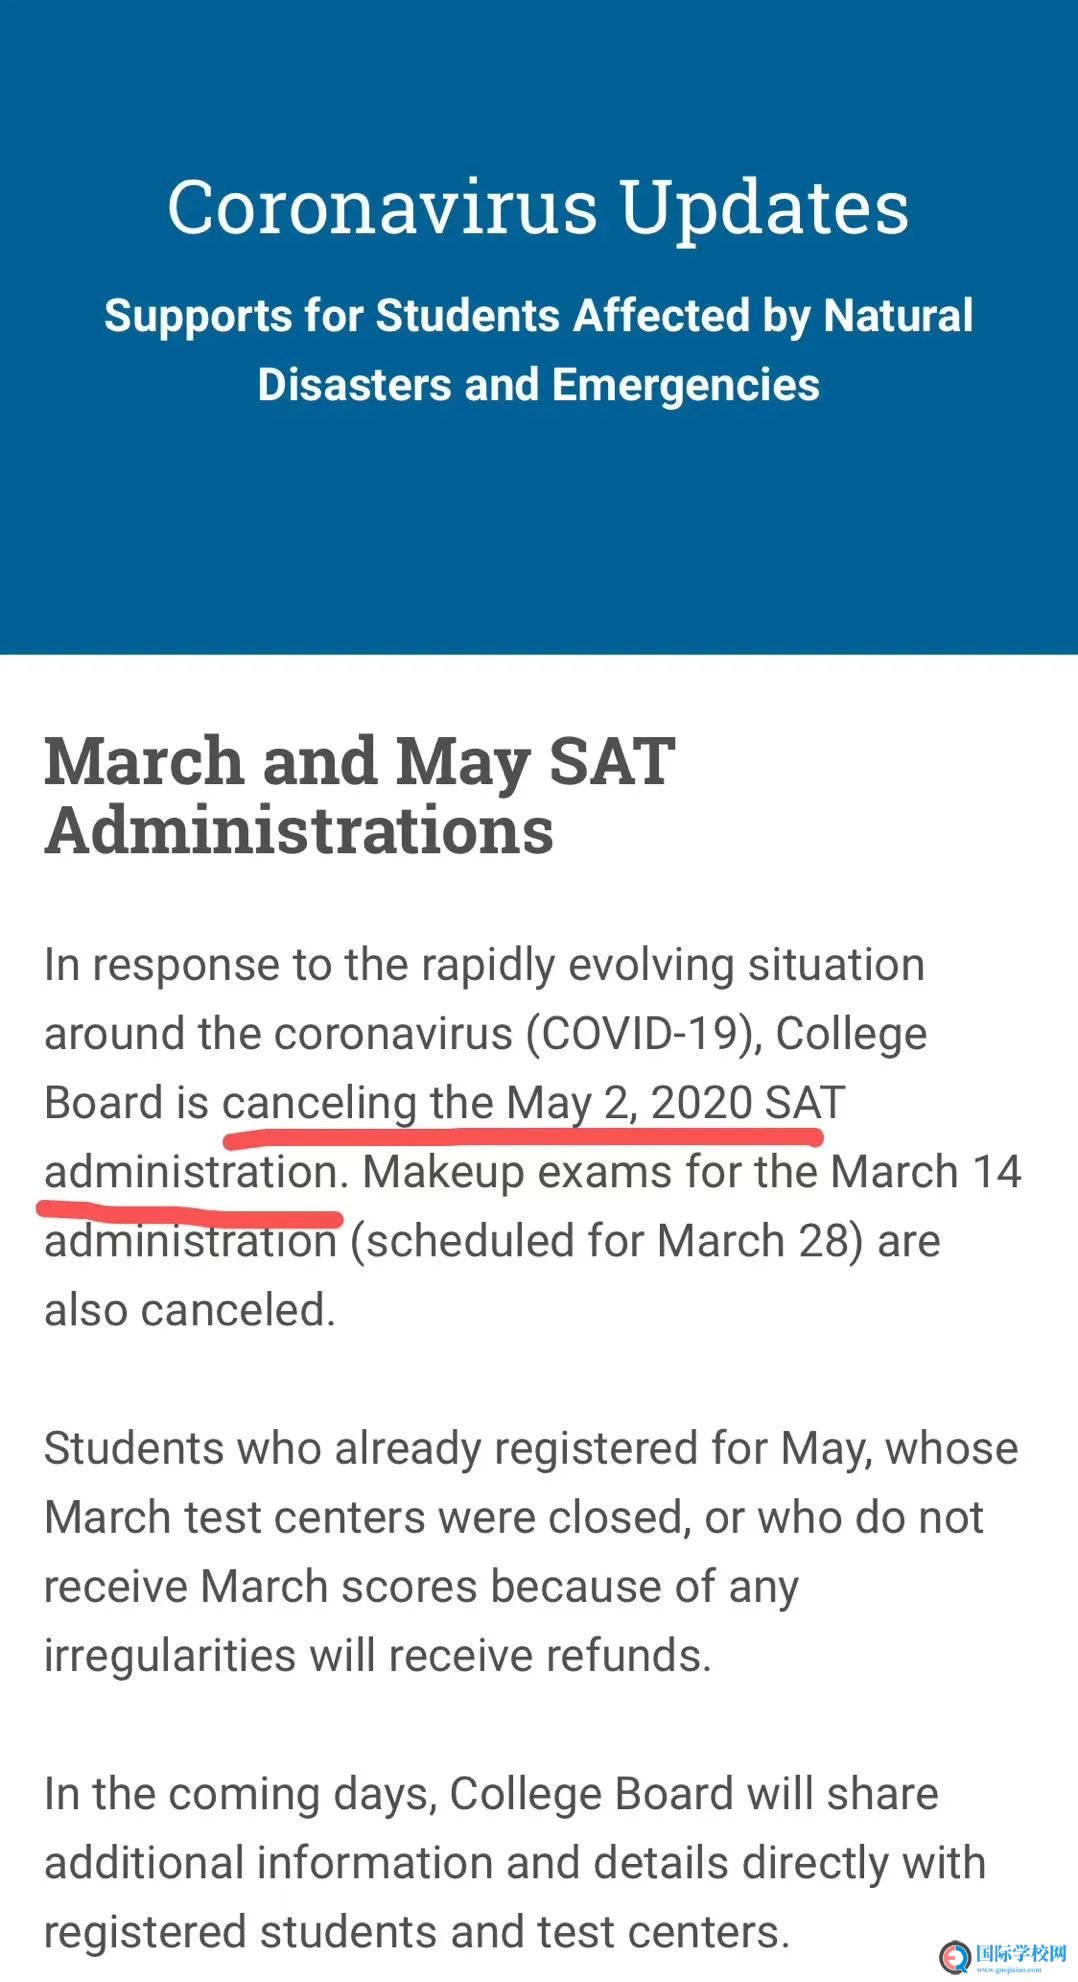Click "receive March scores because of any" line
Viewport: 1078px width, 1982px height.
tap(421, 1587)
